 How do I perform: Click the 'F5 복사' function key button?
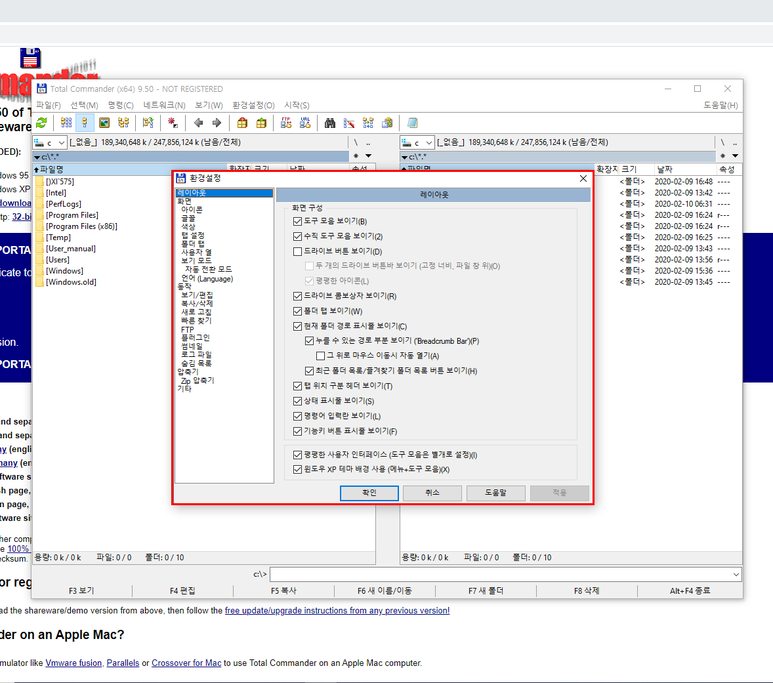(x=283, y=590)
